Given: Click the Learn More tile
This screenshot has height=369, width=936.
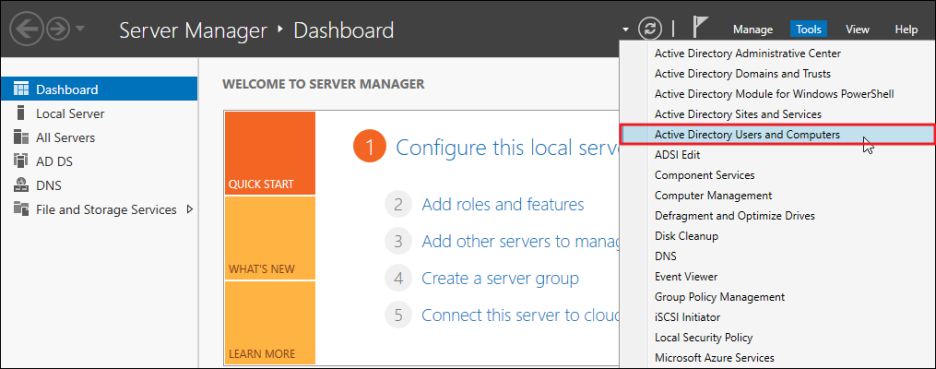Looking at the screenshot, I should (x=269, y=322).
